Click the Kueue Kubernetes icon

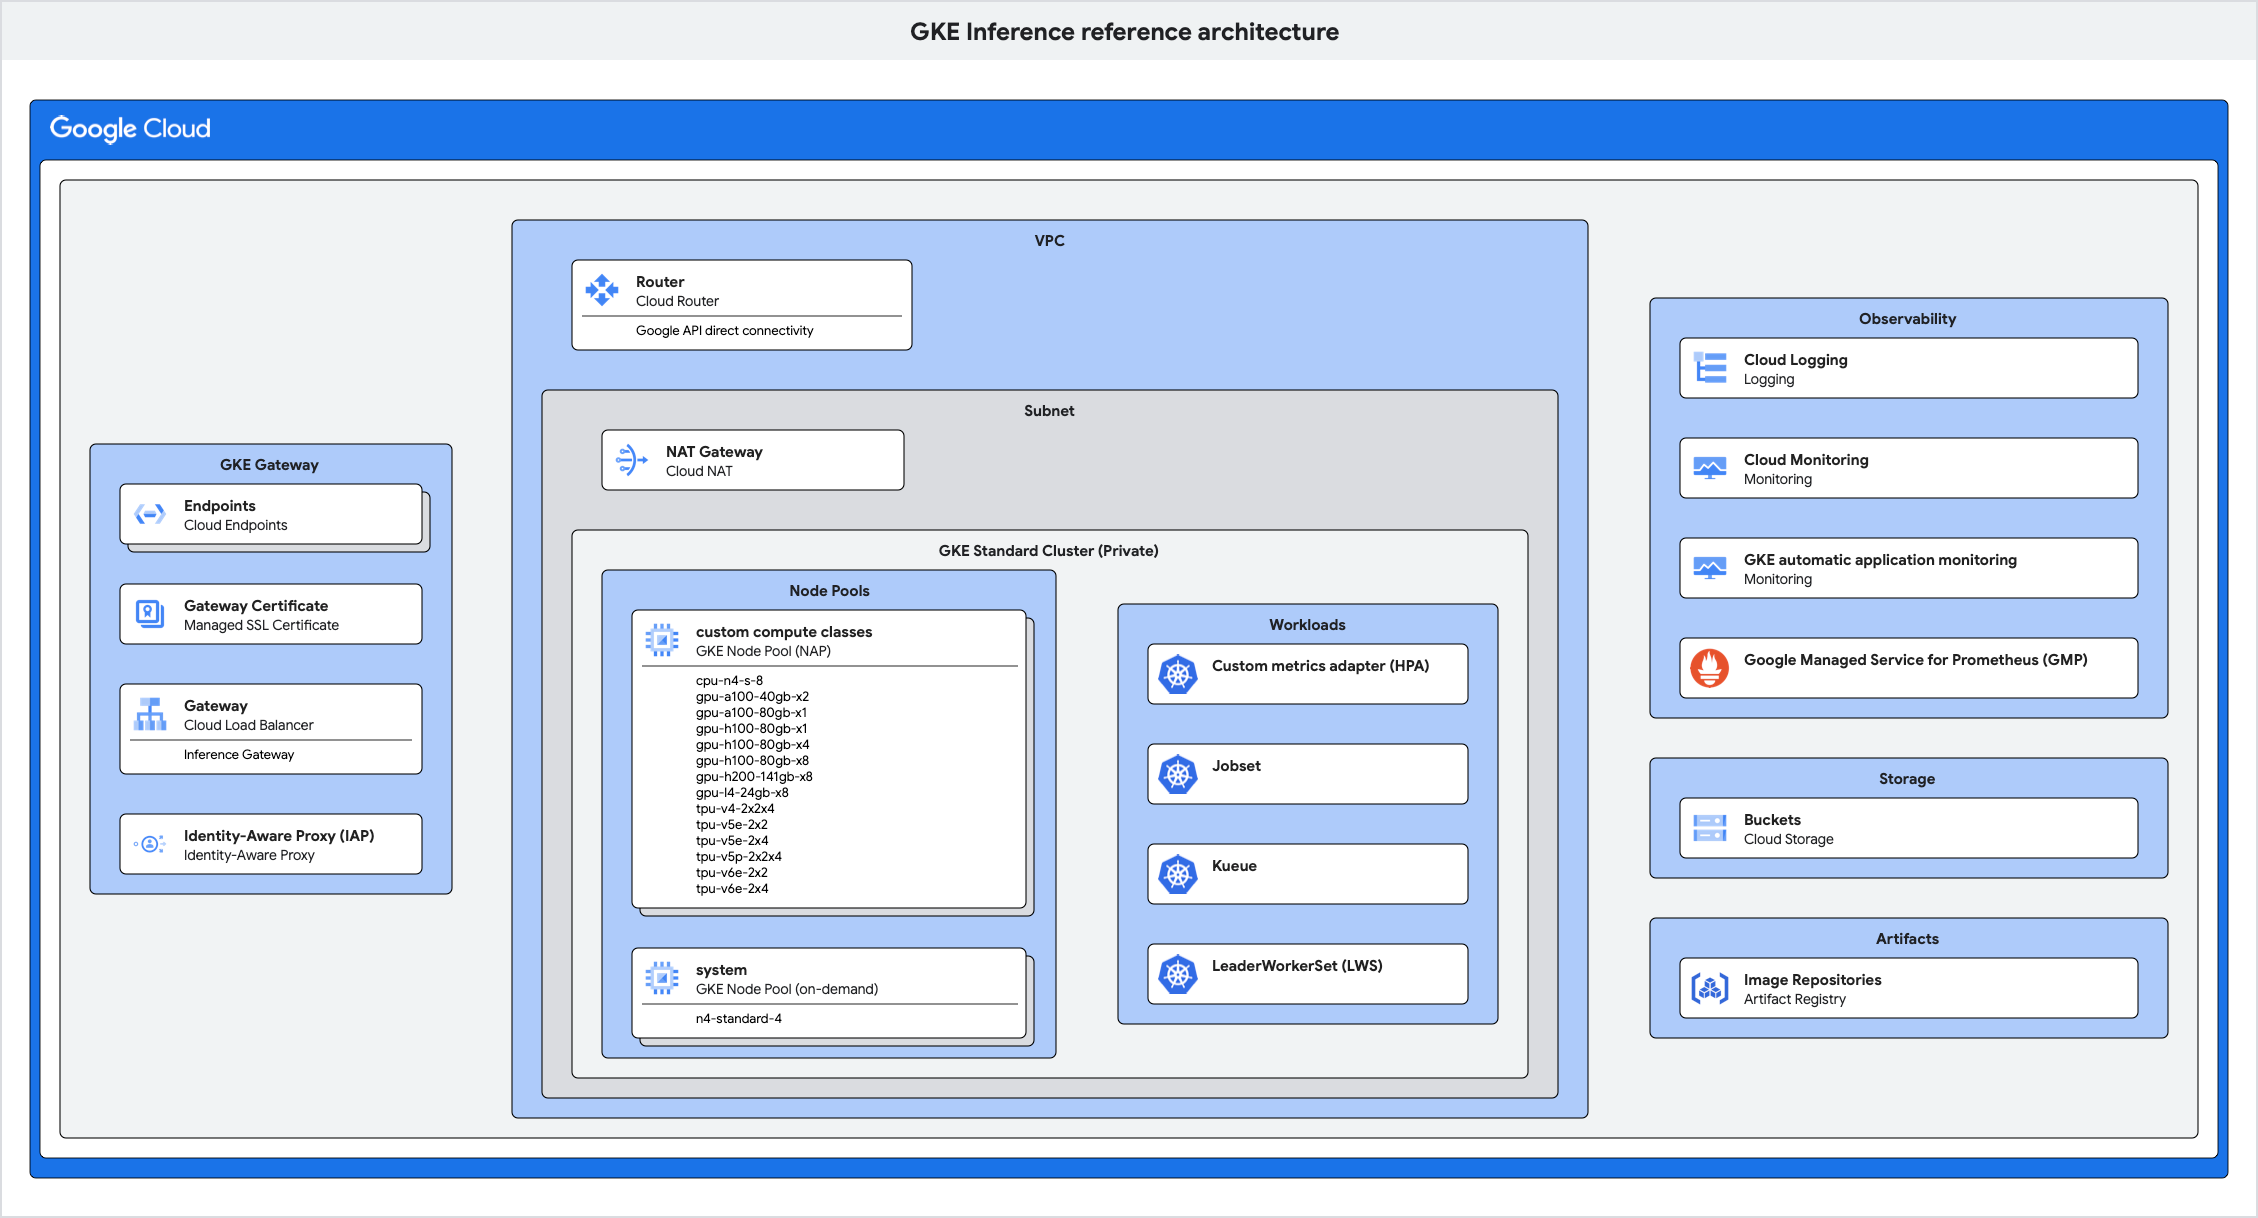pyautogui.click(x=1178, y=874)
